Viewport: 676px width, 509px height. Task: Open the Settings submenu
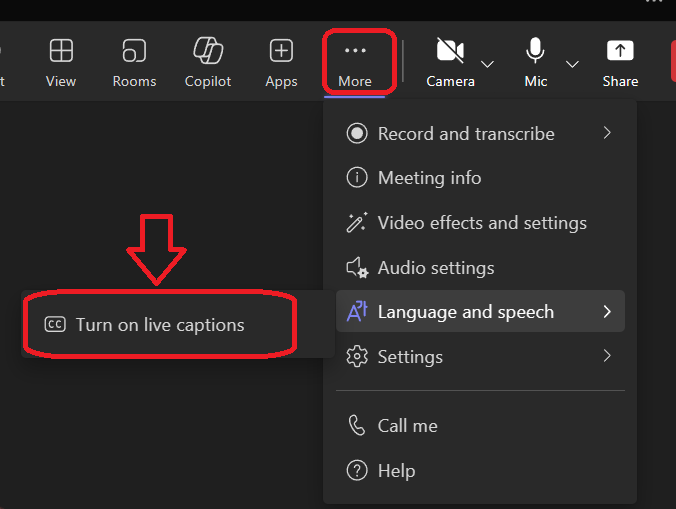tap(480, 356)
